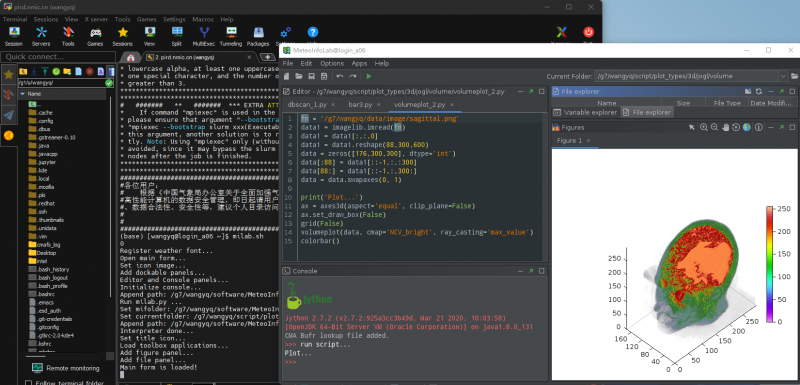The width and height of the screenshot is (800, 385).
Task: Select the zoom-in magnifier in Figures panel
Action: (x=704, y=127)
